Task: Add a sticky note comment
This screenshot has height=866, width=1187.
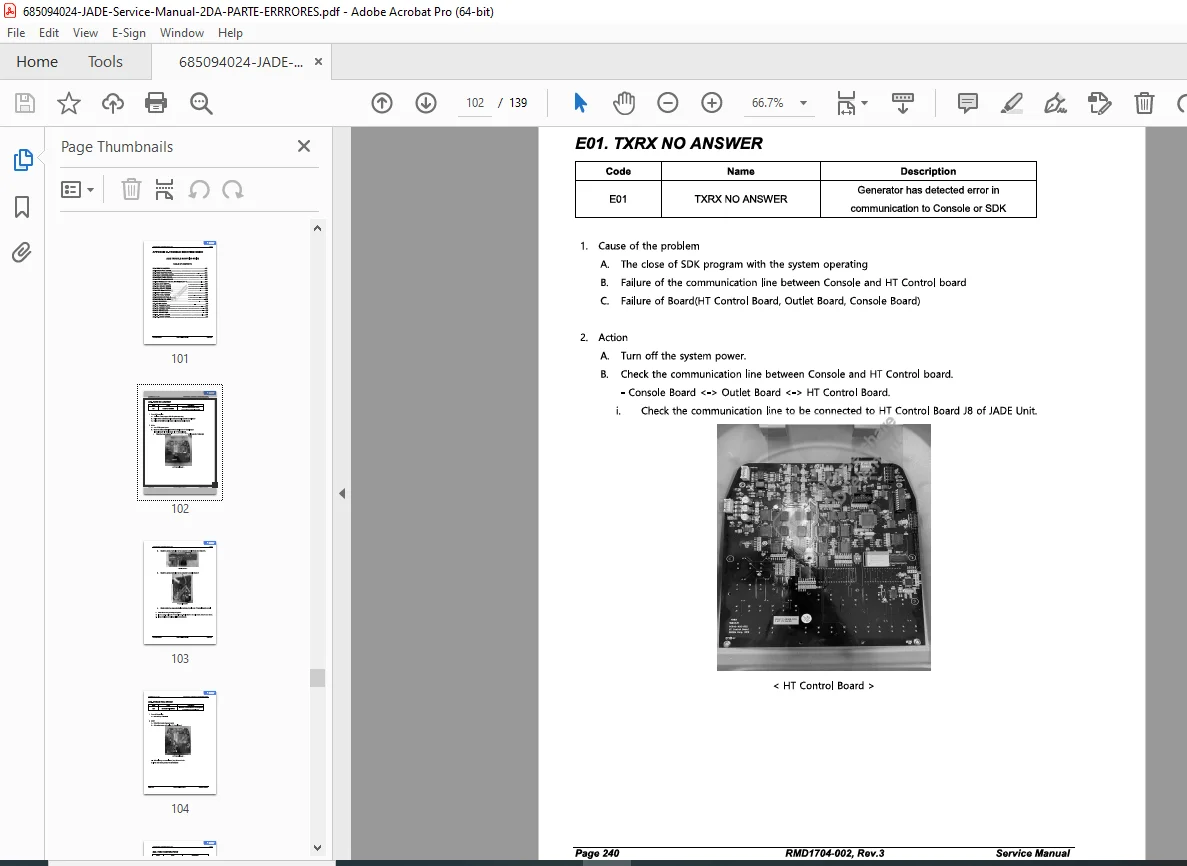Action: 967,103
